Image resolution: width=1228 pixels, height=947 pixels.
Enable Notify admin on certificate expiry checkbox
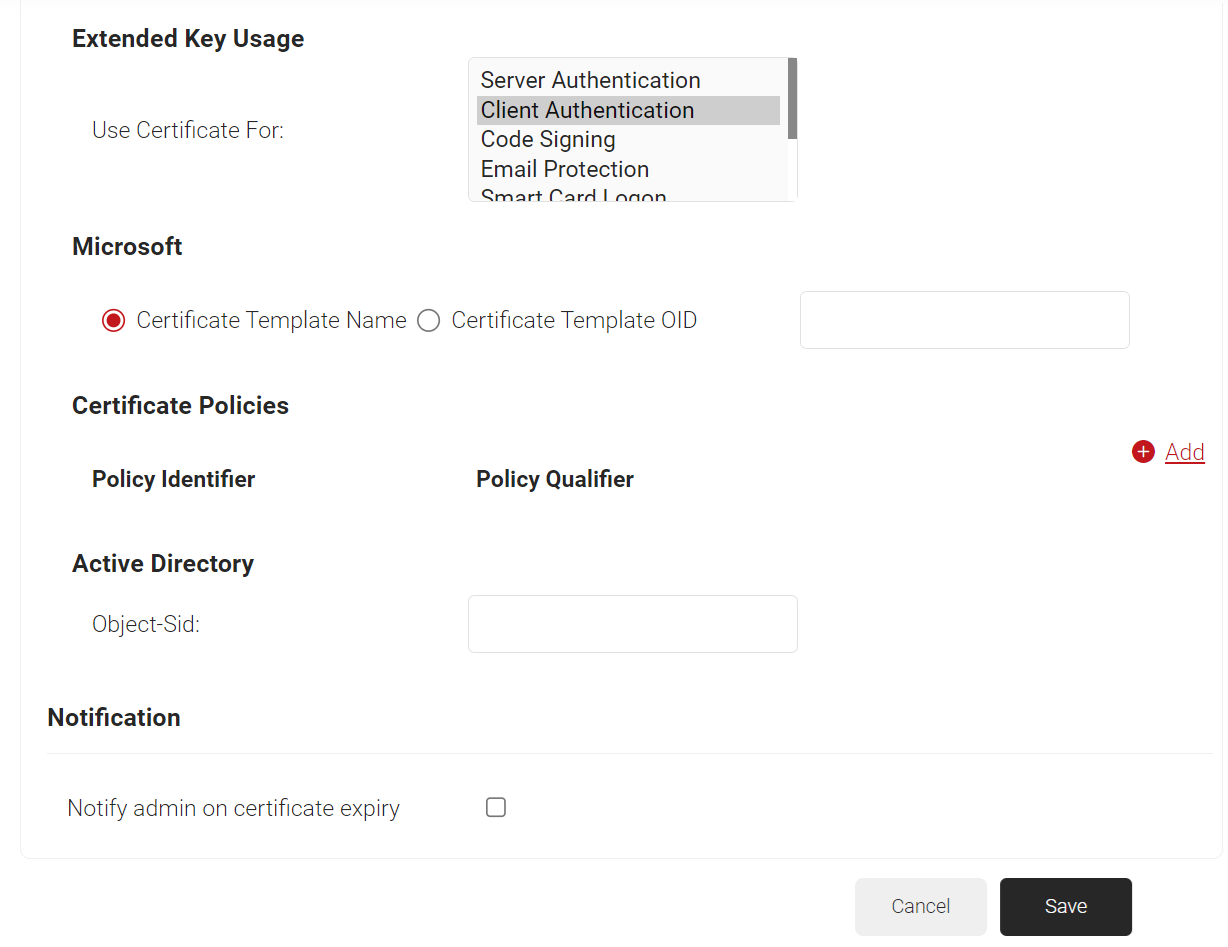coord(496,808)
